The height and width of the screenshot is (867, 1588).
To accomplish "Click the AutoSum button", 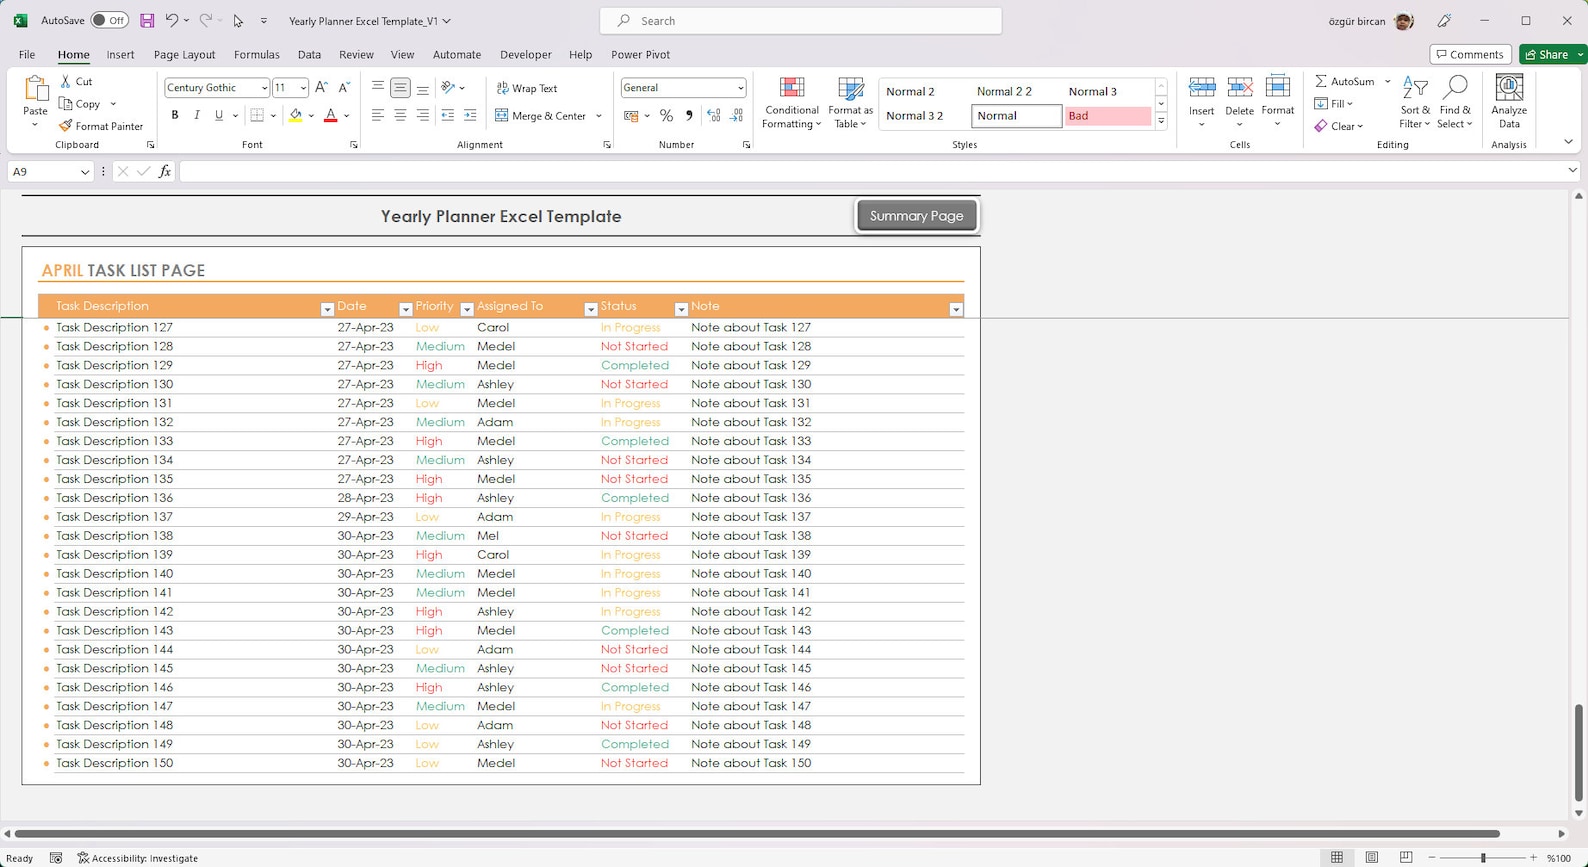I will pyautogui.click(x=1345, y=81).
